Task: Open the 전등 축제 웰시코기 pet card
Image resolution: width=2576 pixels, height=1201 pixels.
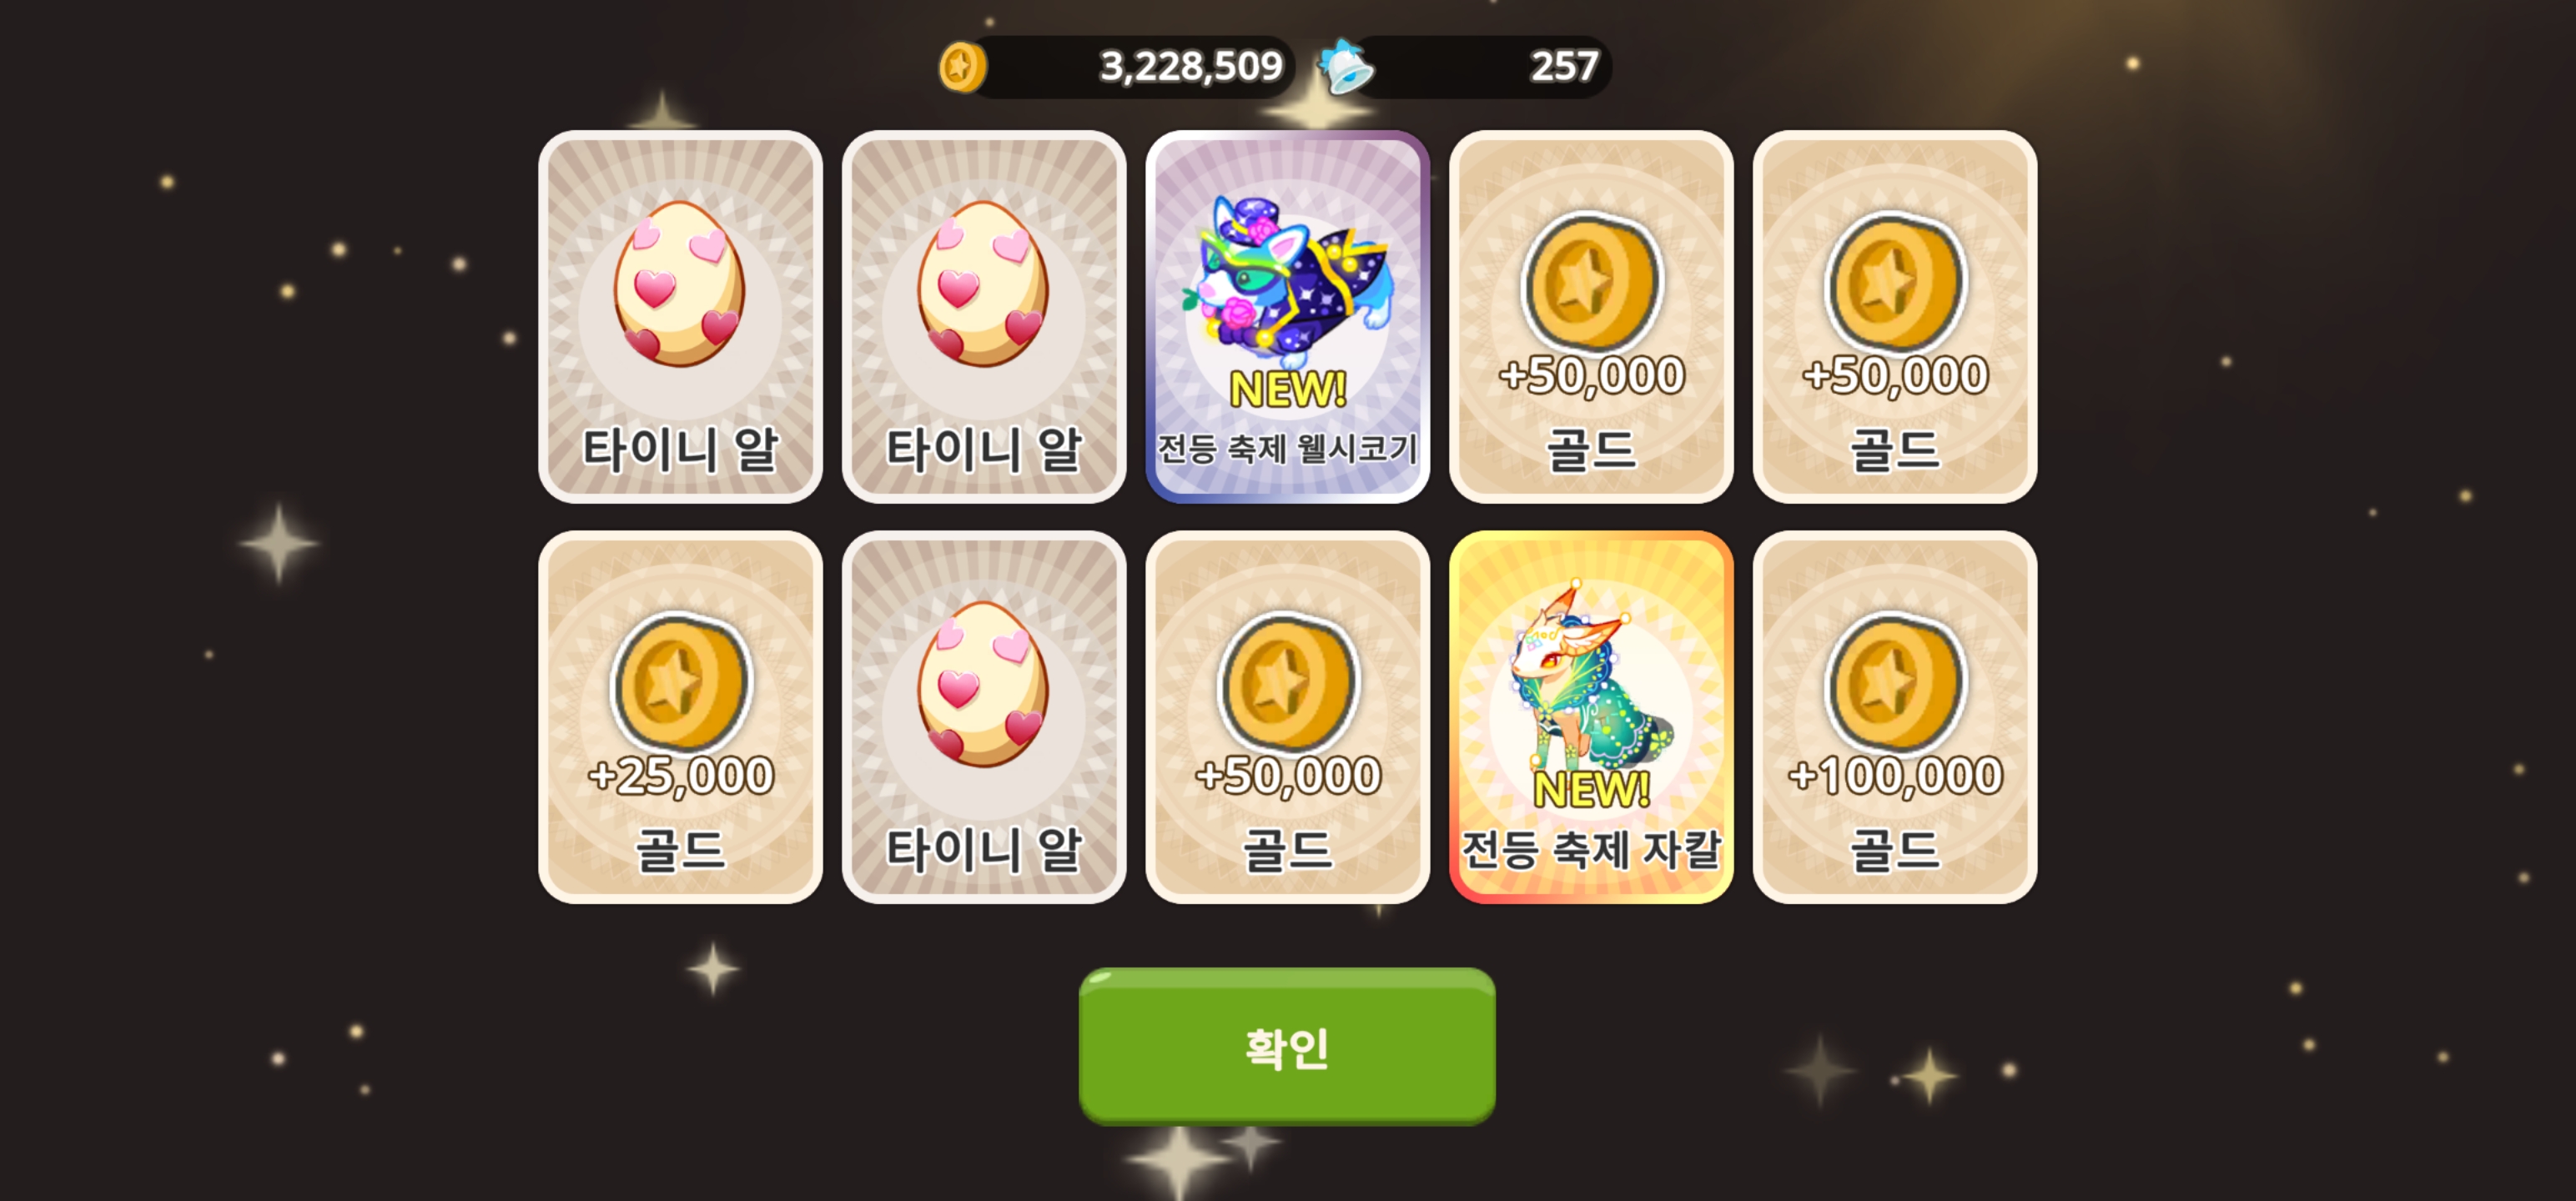Action: (x=1287, y=316)
